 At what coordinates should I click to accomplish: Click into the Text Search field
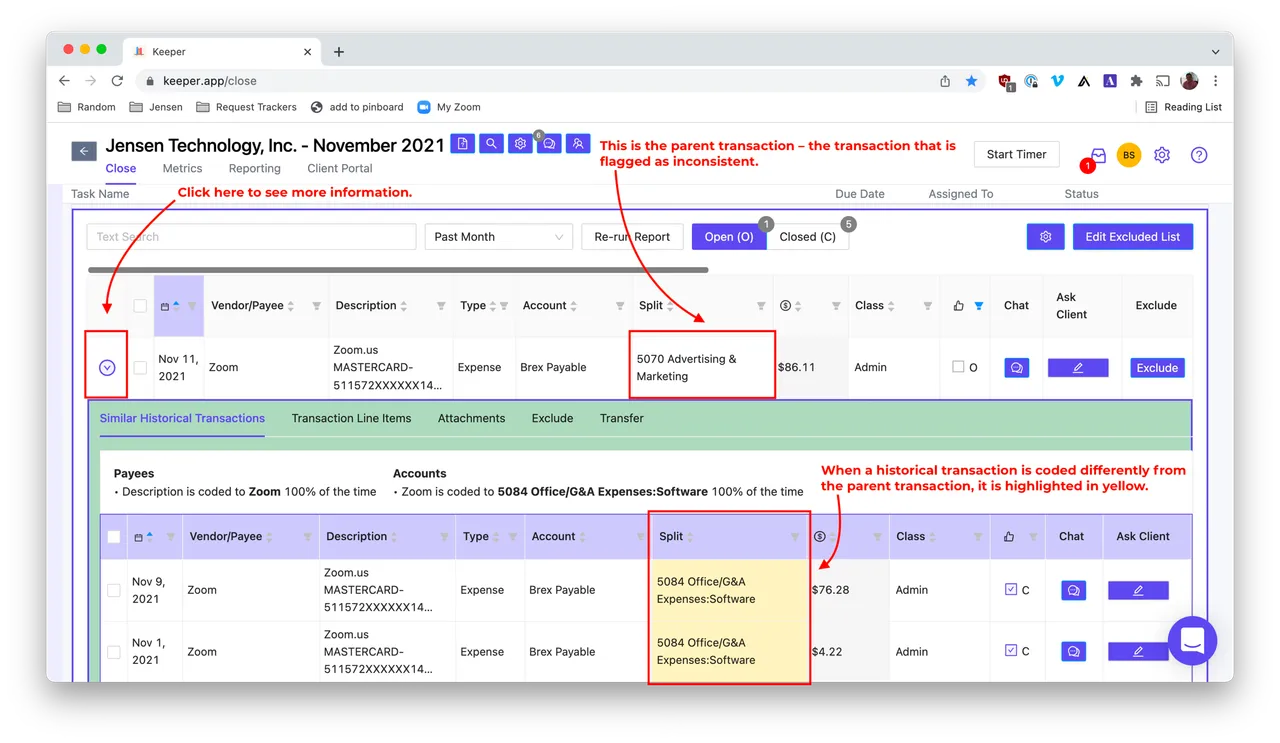[251, 237]
